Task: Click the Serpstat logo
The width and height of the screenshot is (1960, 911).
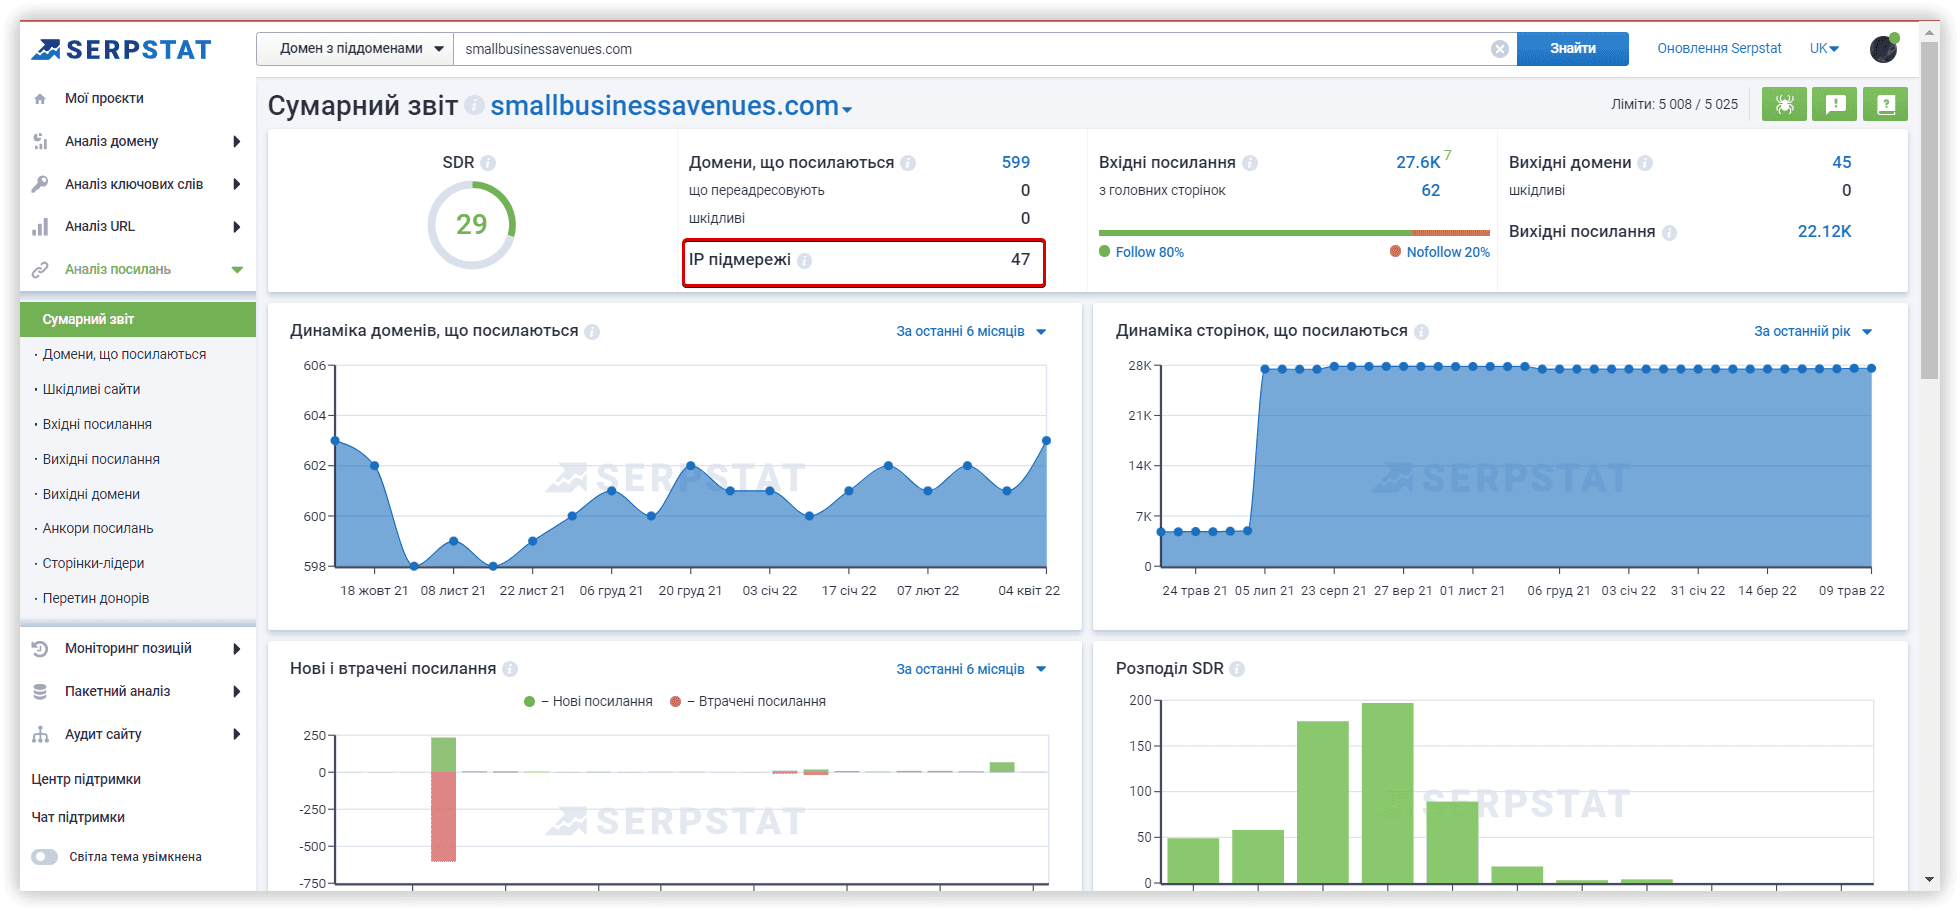Action: point(121,49)
